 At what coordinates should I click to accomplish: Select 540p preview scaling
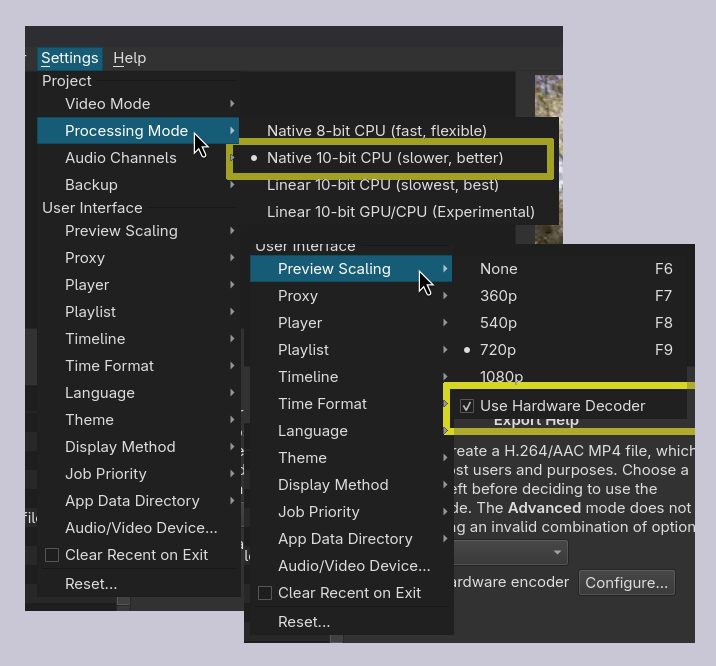(x=498, y=323)
